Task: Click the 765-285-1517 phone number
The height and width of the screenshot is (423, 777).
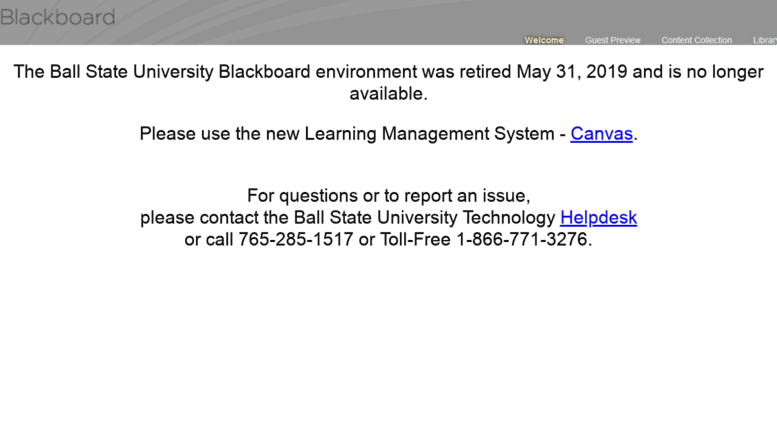Action: pyautogui.click(x=296, y=240)
